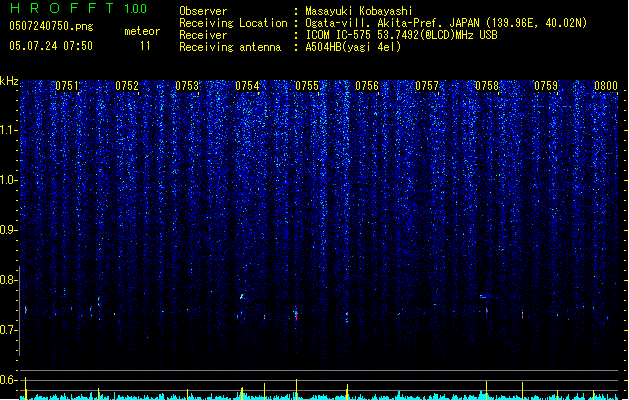Click the 0757 time marker
The width and height of the screenshot is (629, 400).
click(x=427, y=86)
